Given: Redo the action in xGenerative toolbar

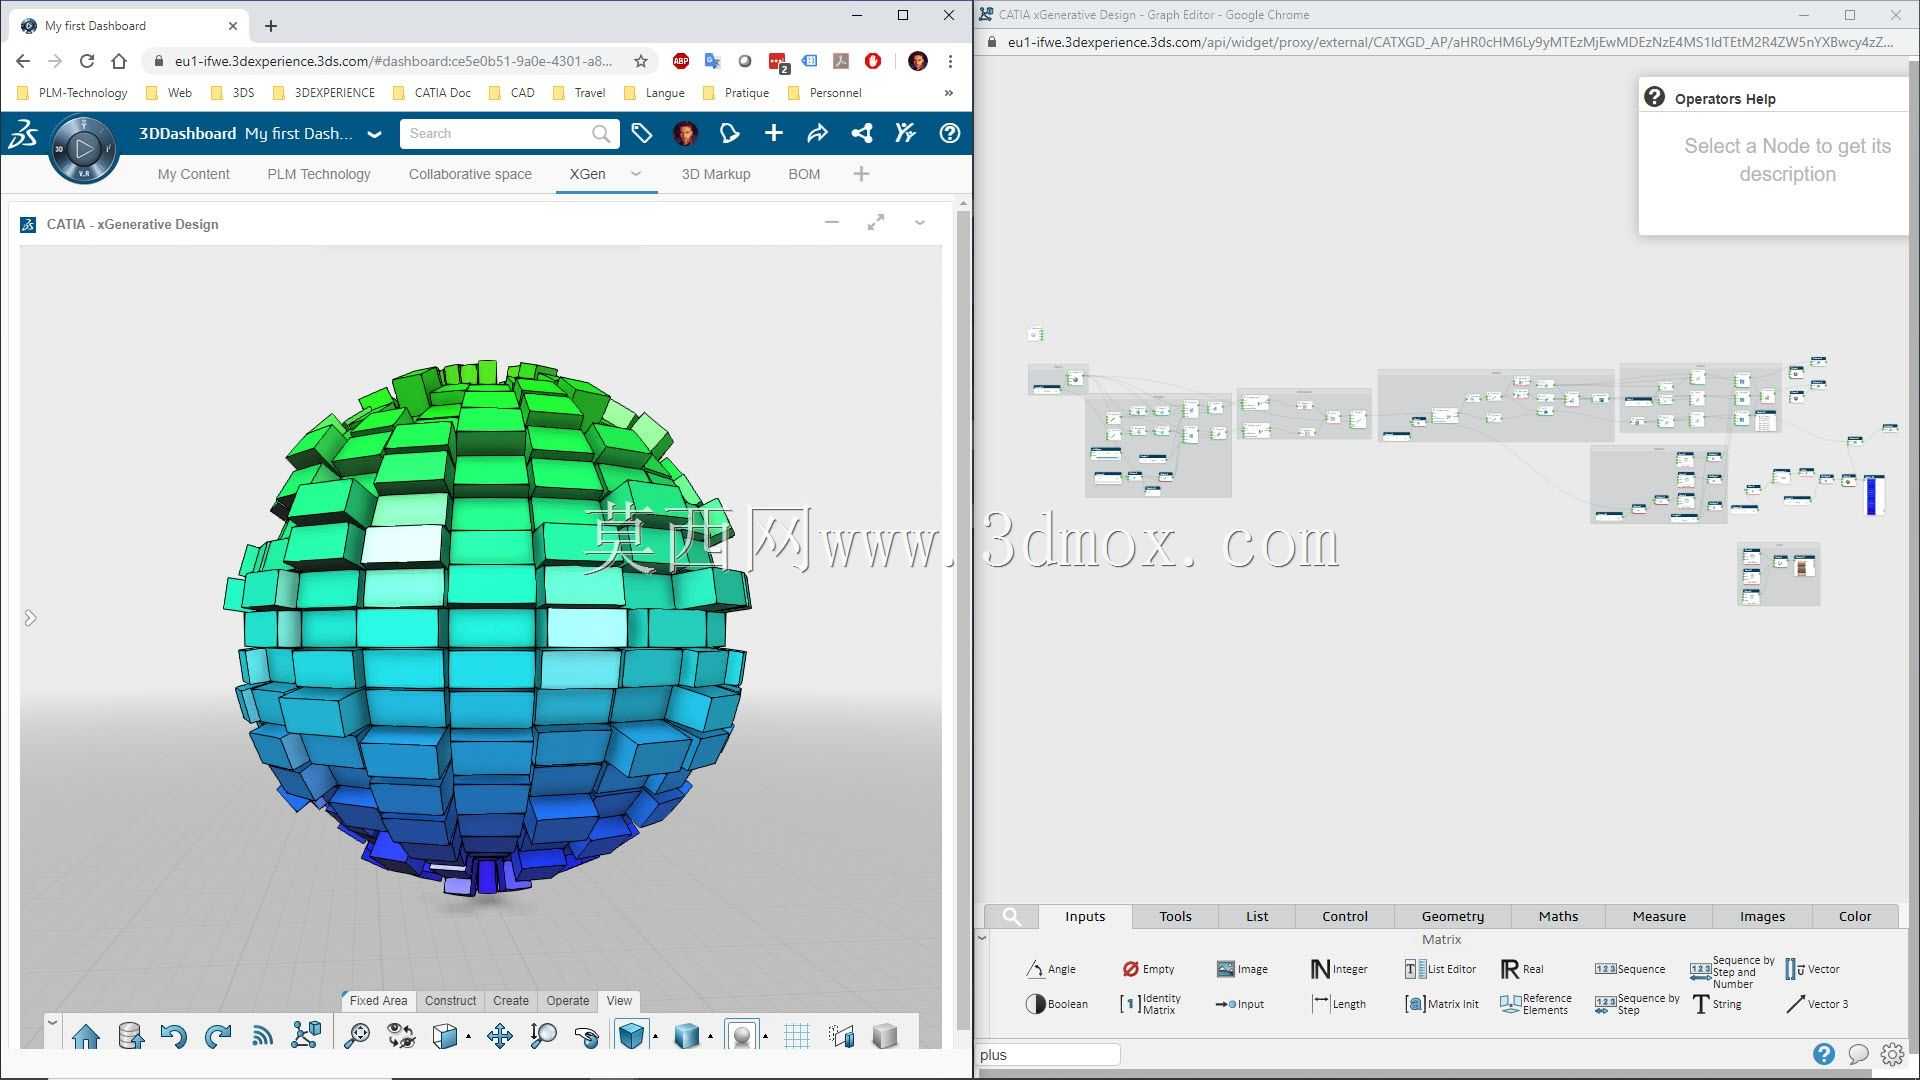Looking at the screenshot, I should (218, 1036).
